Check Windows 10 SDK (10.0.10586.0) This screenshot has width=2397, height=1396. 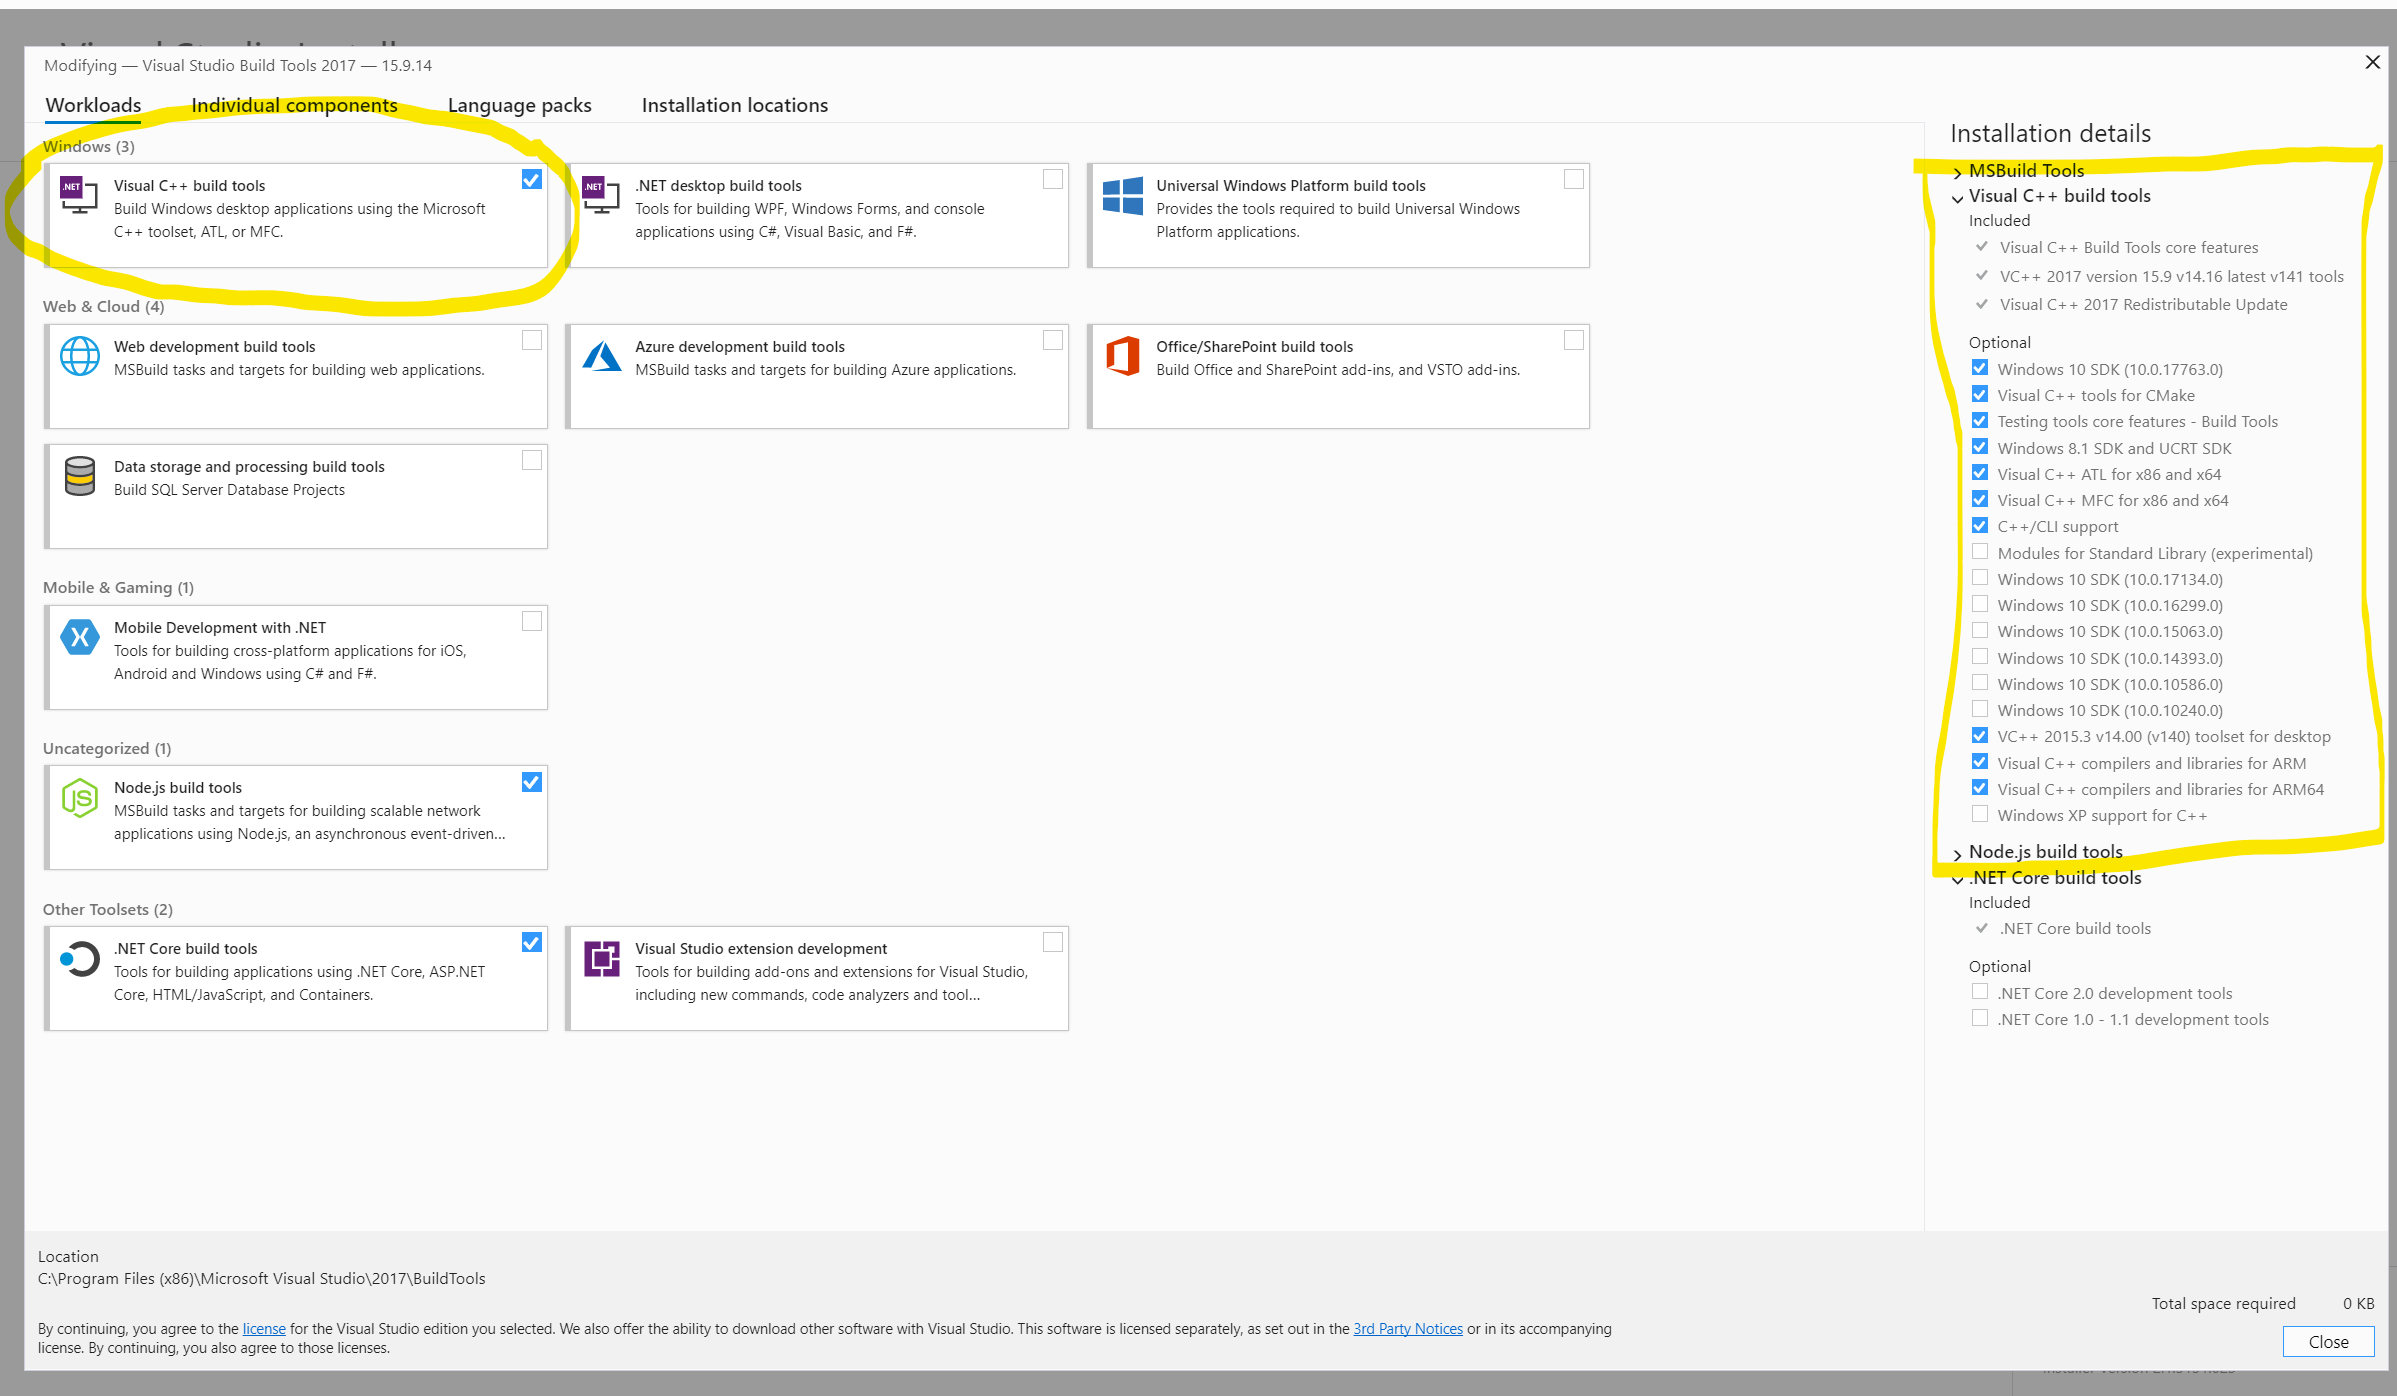click(x=1980, y=683)
